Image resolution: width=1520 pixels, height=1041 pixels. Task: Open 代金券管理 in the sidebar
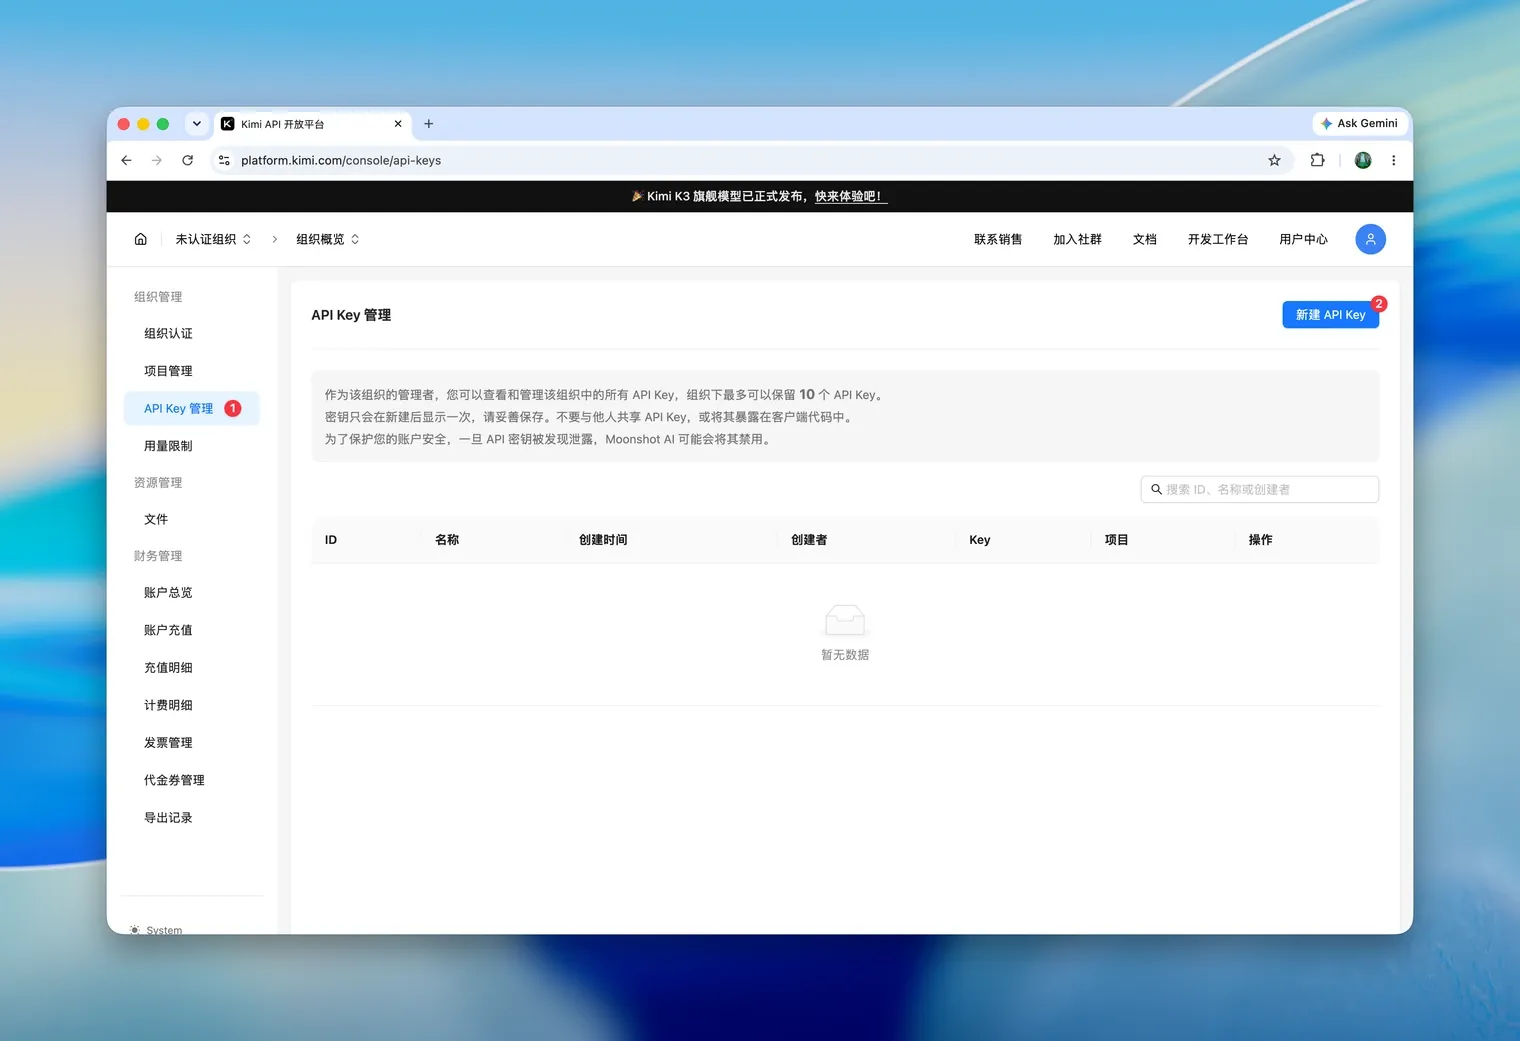coord(192,780)
